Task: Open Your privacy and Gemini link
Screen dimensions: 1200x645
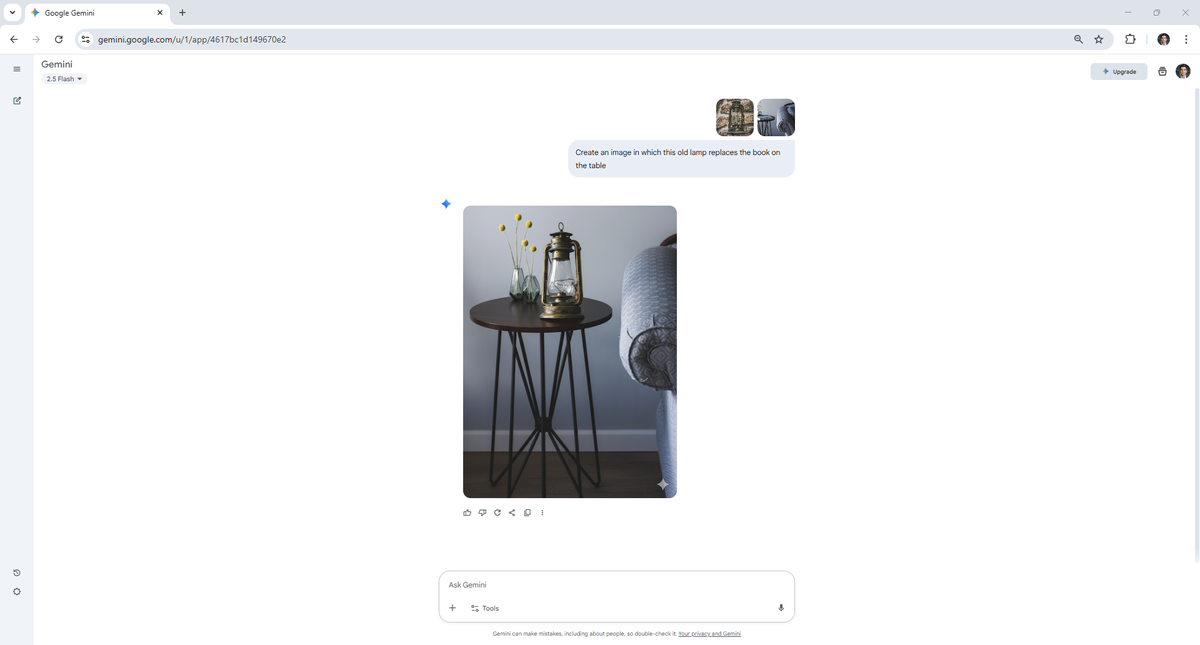Action: [x=709, y=634]
